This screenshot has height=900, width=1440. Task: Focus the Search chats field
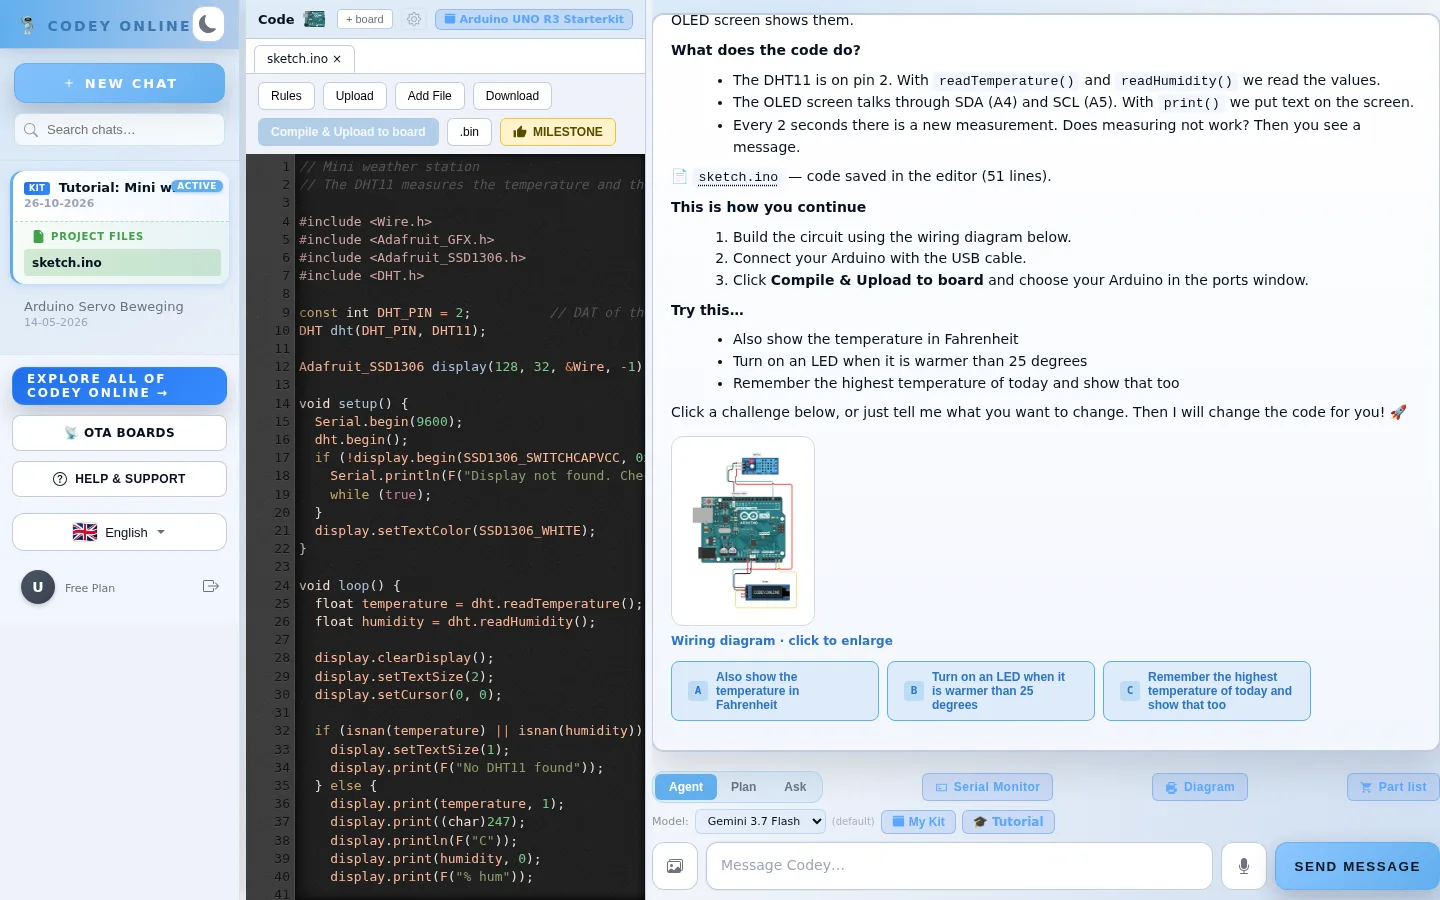[119, 130]
